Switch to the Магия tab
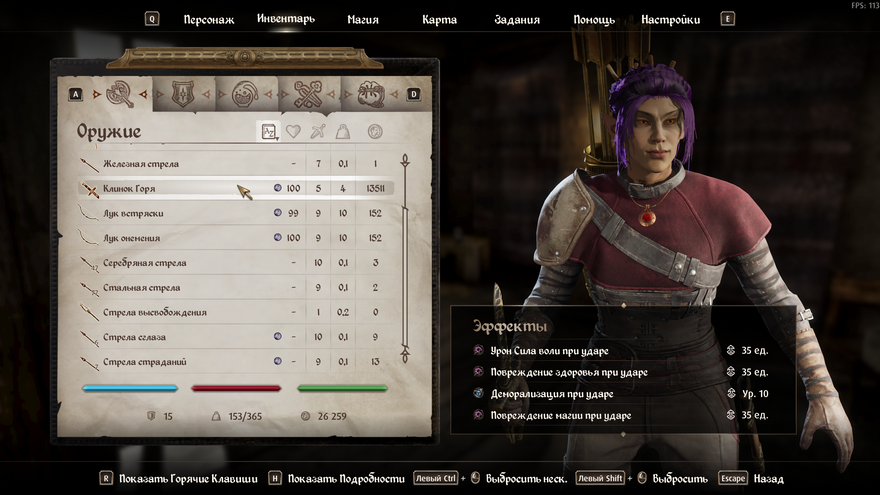This screenshot has height=495, width=880. coord(363,20)
